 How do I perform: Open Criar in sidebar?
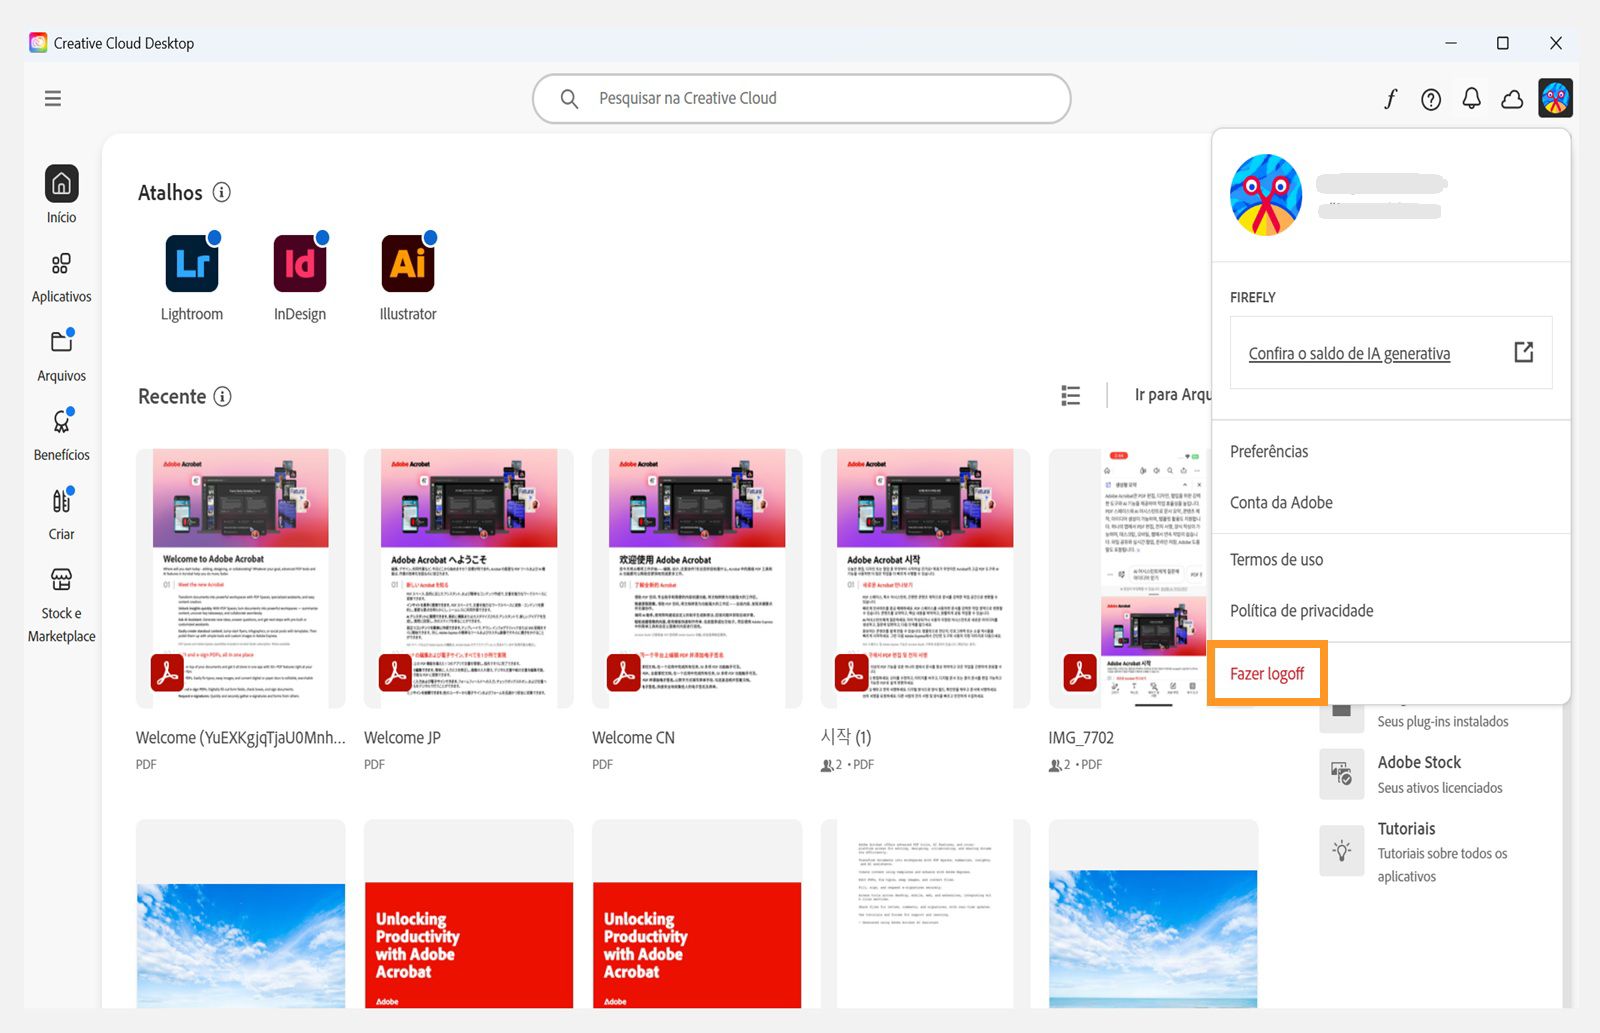click(x=61, y=514)
